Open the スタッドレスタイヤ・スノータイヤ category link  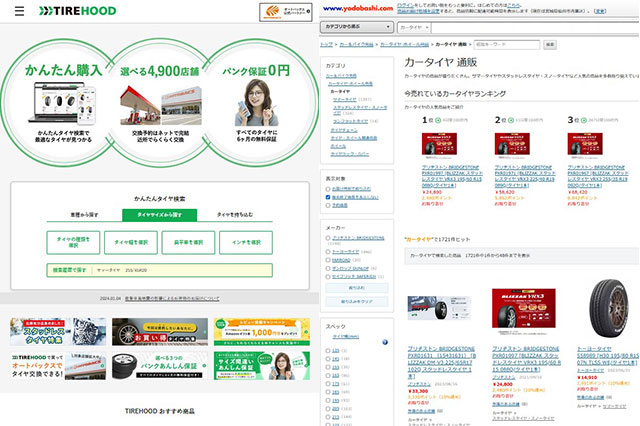pos(360,110)
